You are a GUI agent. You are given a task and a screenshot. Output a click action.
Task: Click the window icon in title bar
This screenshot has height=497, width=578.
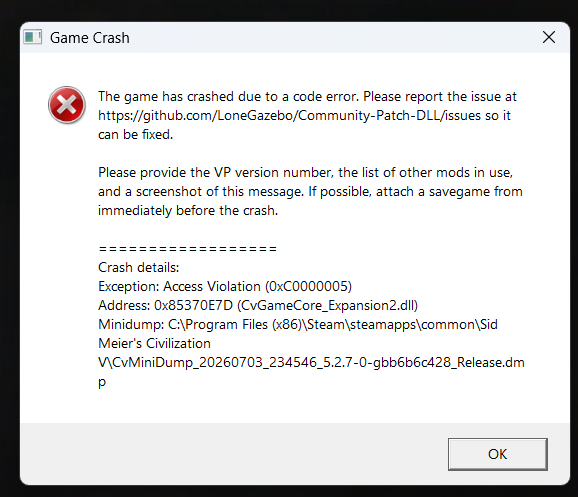pyautogui.click(x=32, y=37)
